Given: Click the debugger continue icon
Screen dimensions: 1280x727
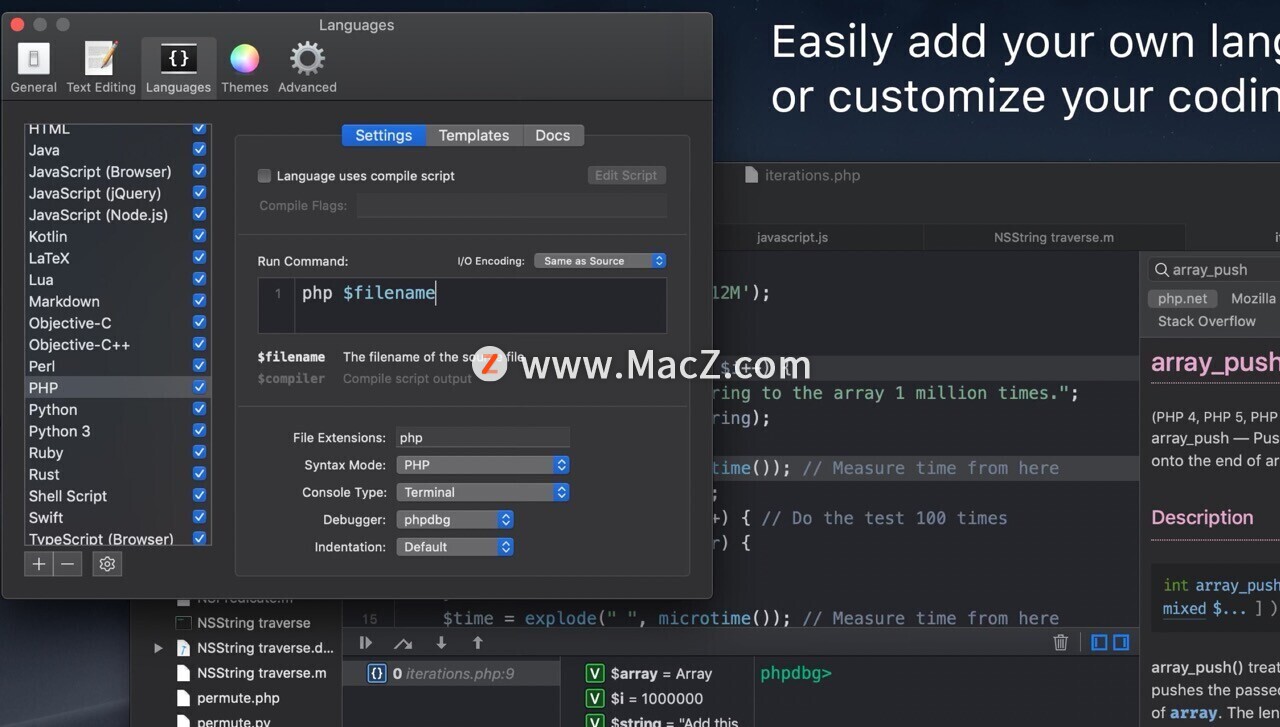Looking at the screenshot, I should pos(366,643).
